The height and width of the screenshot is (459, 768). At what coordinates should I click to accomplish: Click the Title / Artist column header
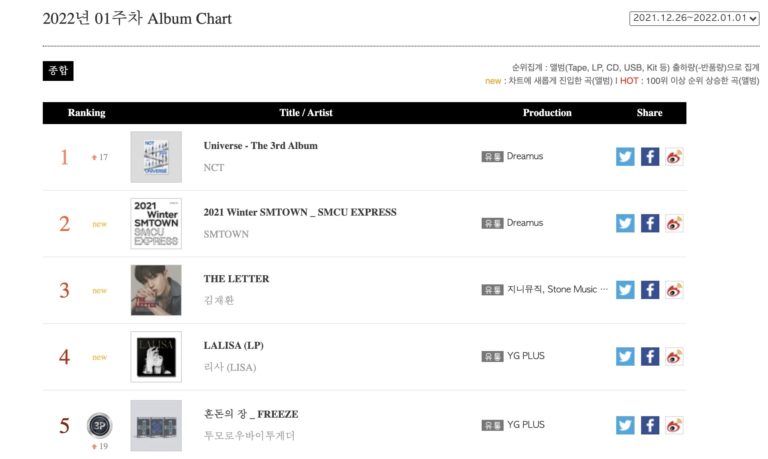(306, 113)
